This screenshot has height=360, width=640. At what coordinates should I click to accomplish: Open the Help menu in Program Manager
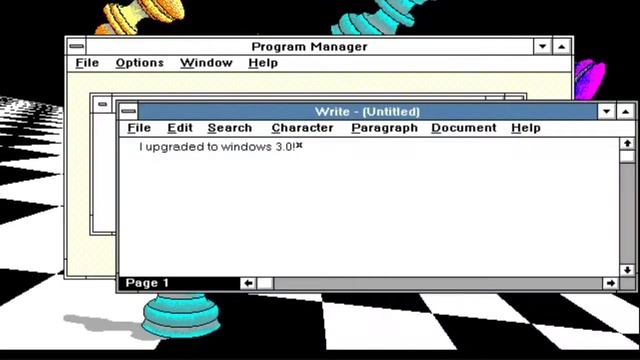pyautogui.click(x=263, y=63)
